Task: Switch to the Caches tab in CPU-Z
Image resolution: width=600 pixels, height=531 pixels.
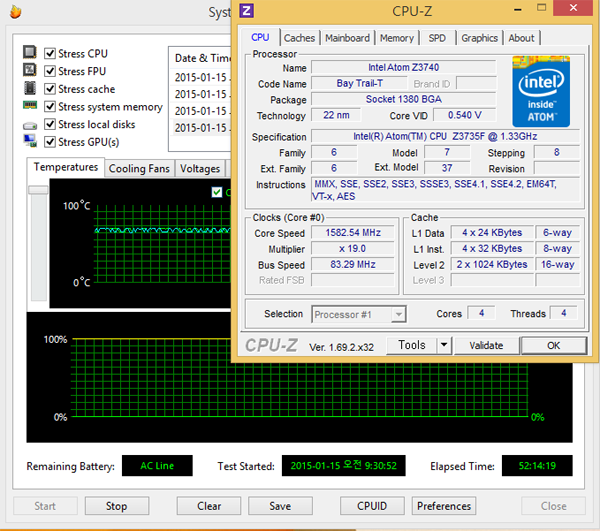Action: point(299,38)
